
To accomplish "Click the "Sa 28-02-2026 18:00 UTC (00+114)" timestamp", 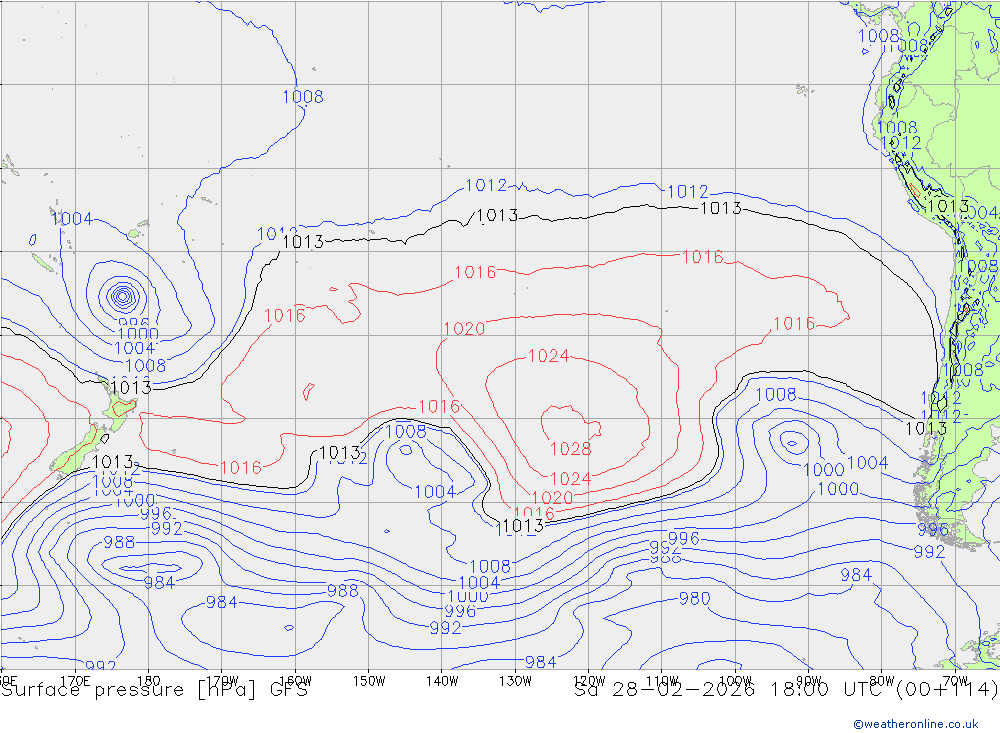I will pos(786,690).
